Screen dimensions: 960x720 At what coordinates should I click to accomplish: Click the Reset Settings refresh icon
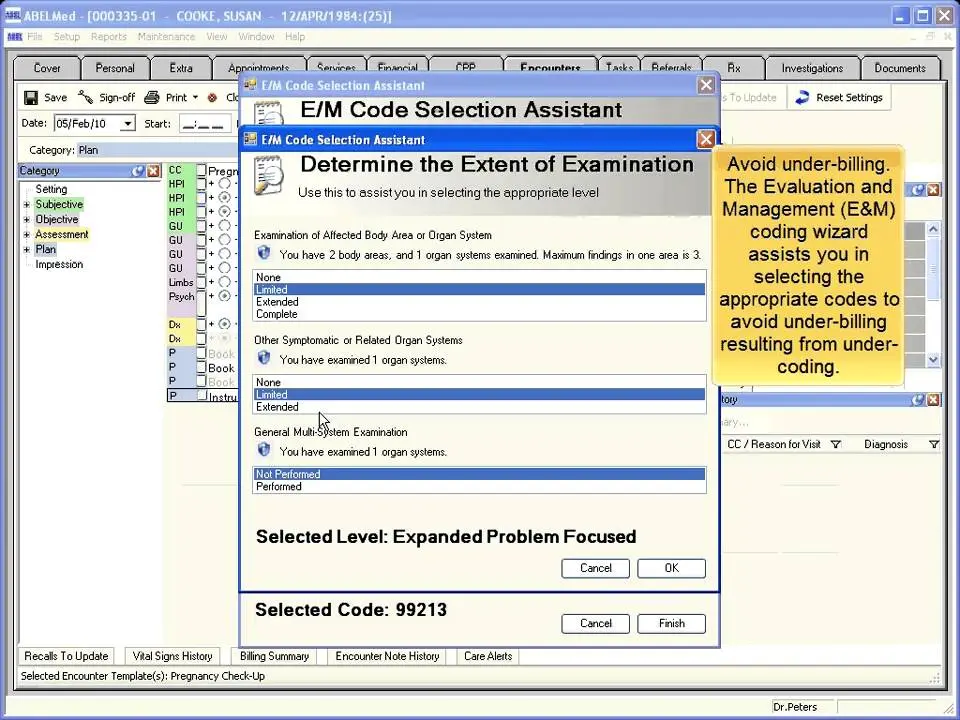(800, 97)
